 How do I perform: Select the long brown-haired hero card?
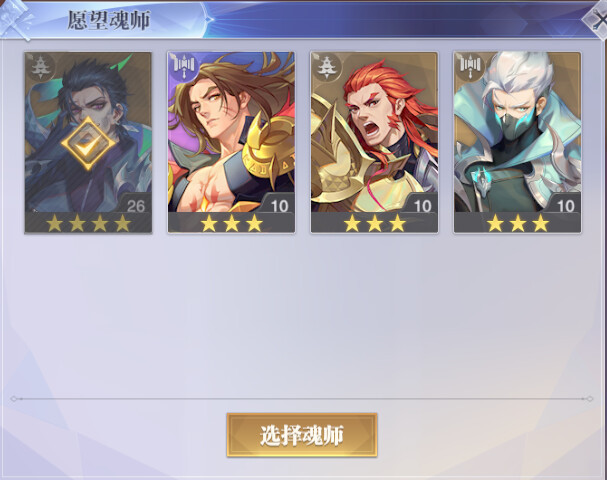pos(231,142)
